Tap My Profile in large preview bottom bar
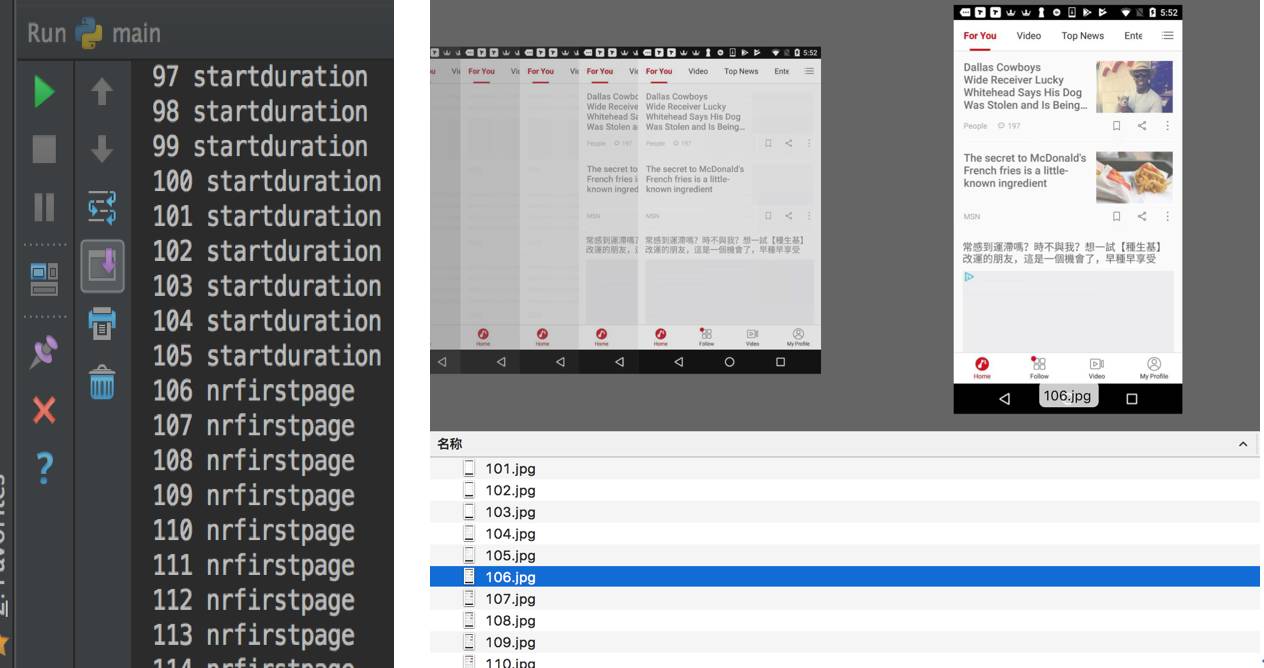Viewport: 1264px width, 668px height. pos(1153,368)
